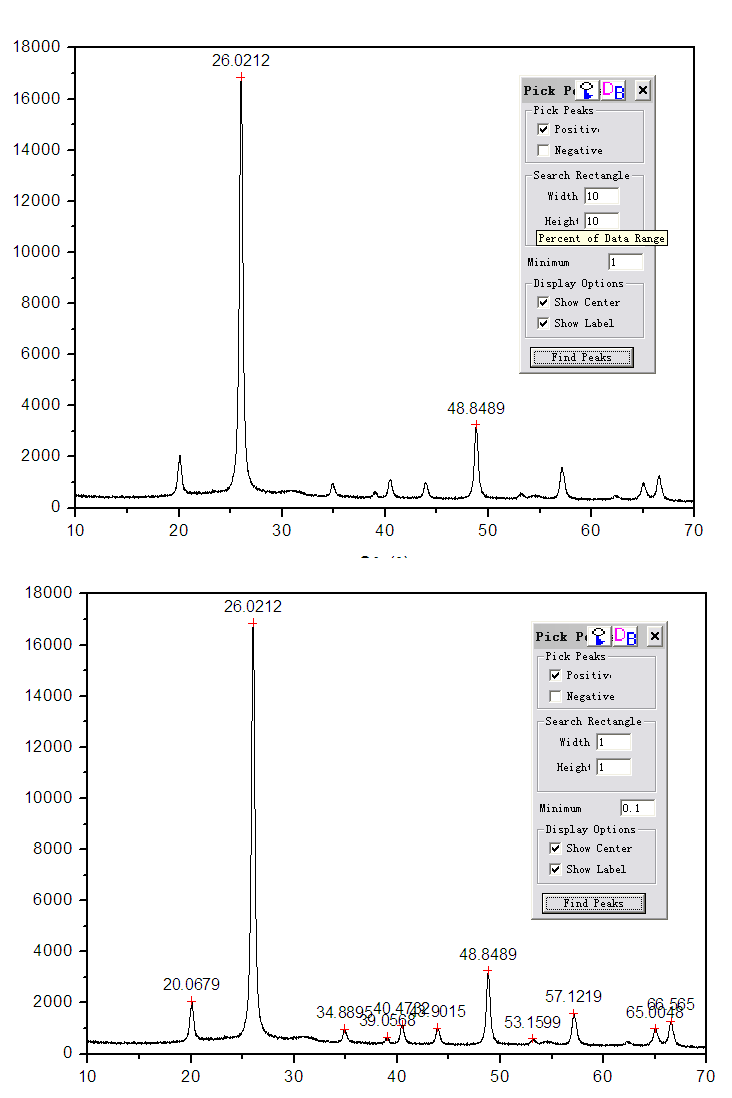The width and height of the screenshot is (732, 1098).
Task: Click the key icon in lower Pick Peaks dialog
Action: coord(599,636)
